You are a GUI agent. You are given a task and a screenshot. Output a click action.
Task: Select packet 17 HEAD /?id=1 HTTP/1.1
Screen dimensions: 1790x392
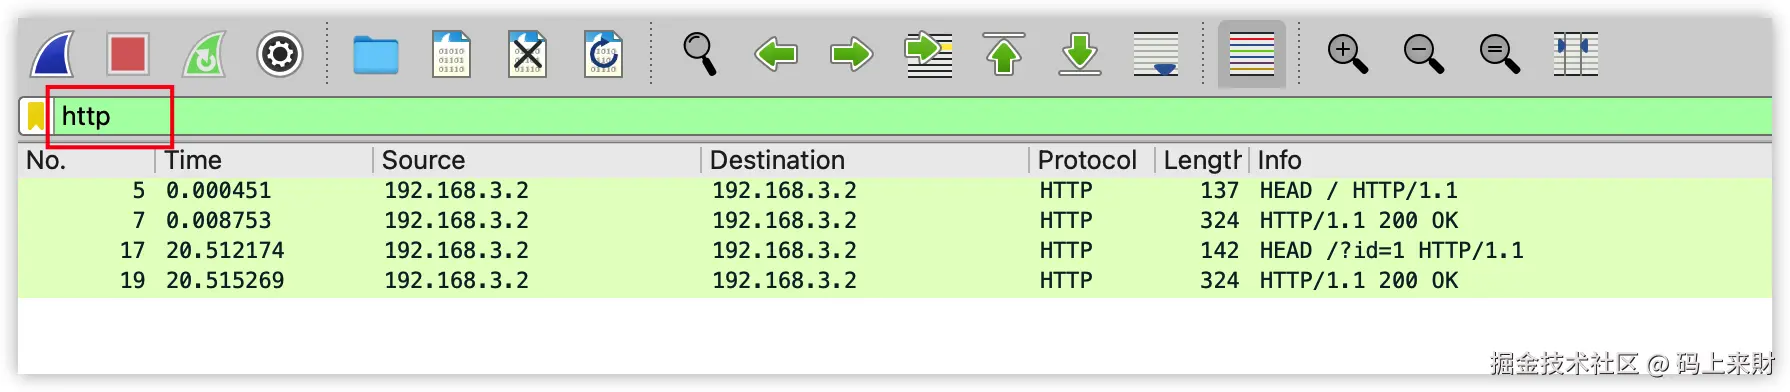pos(895,250)
